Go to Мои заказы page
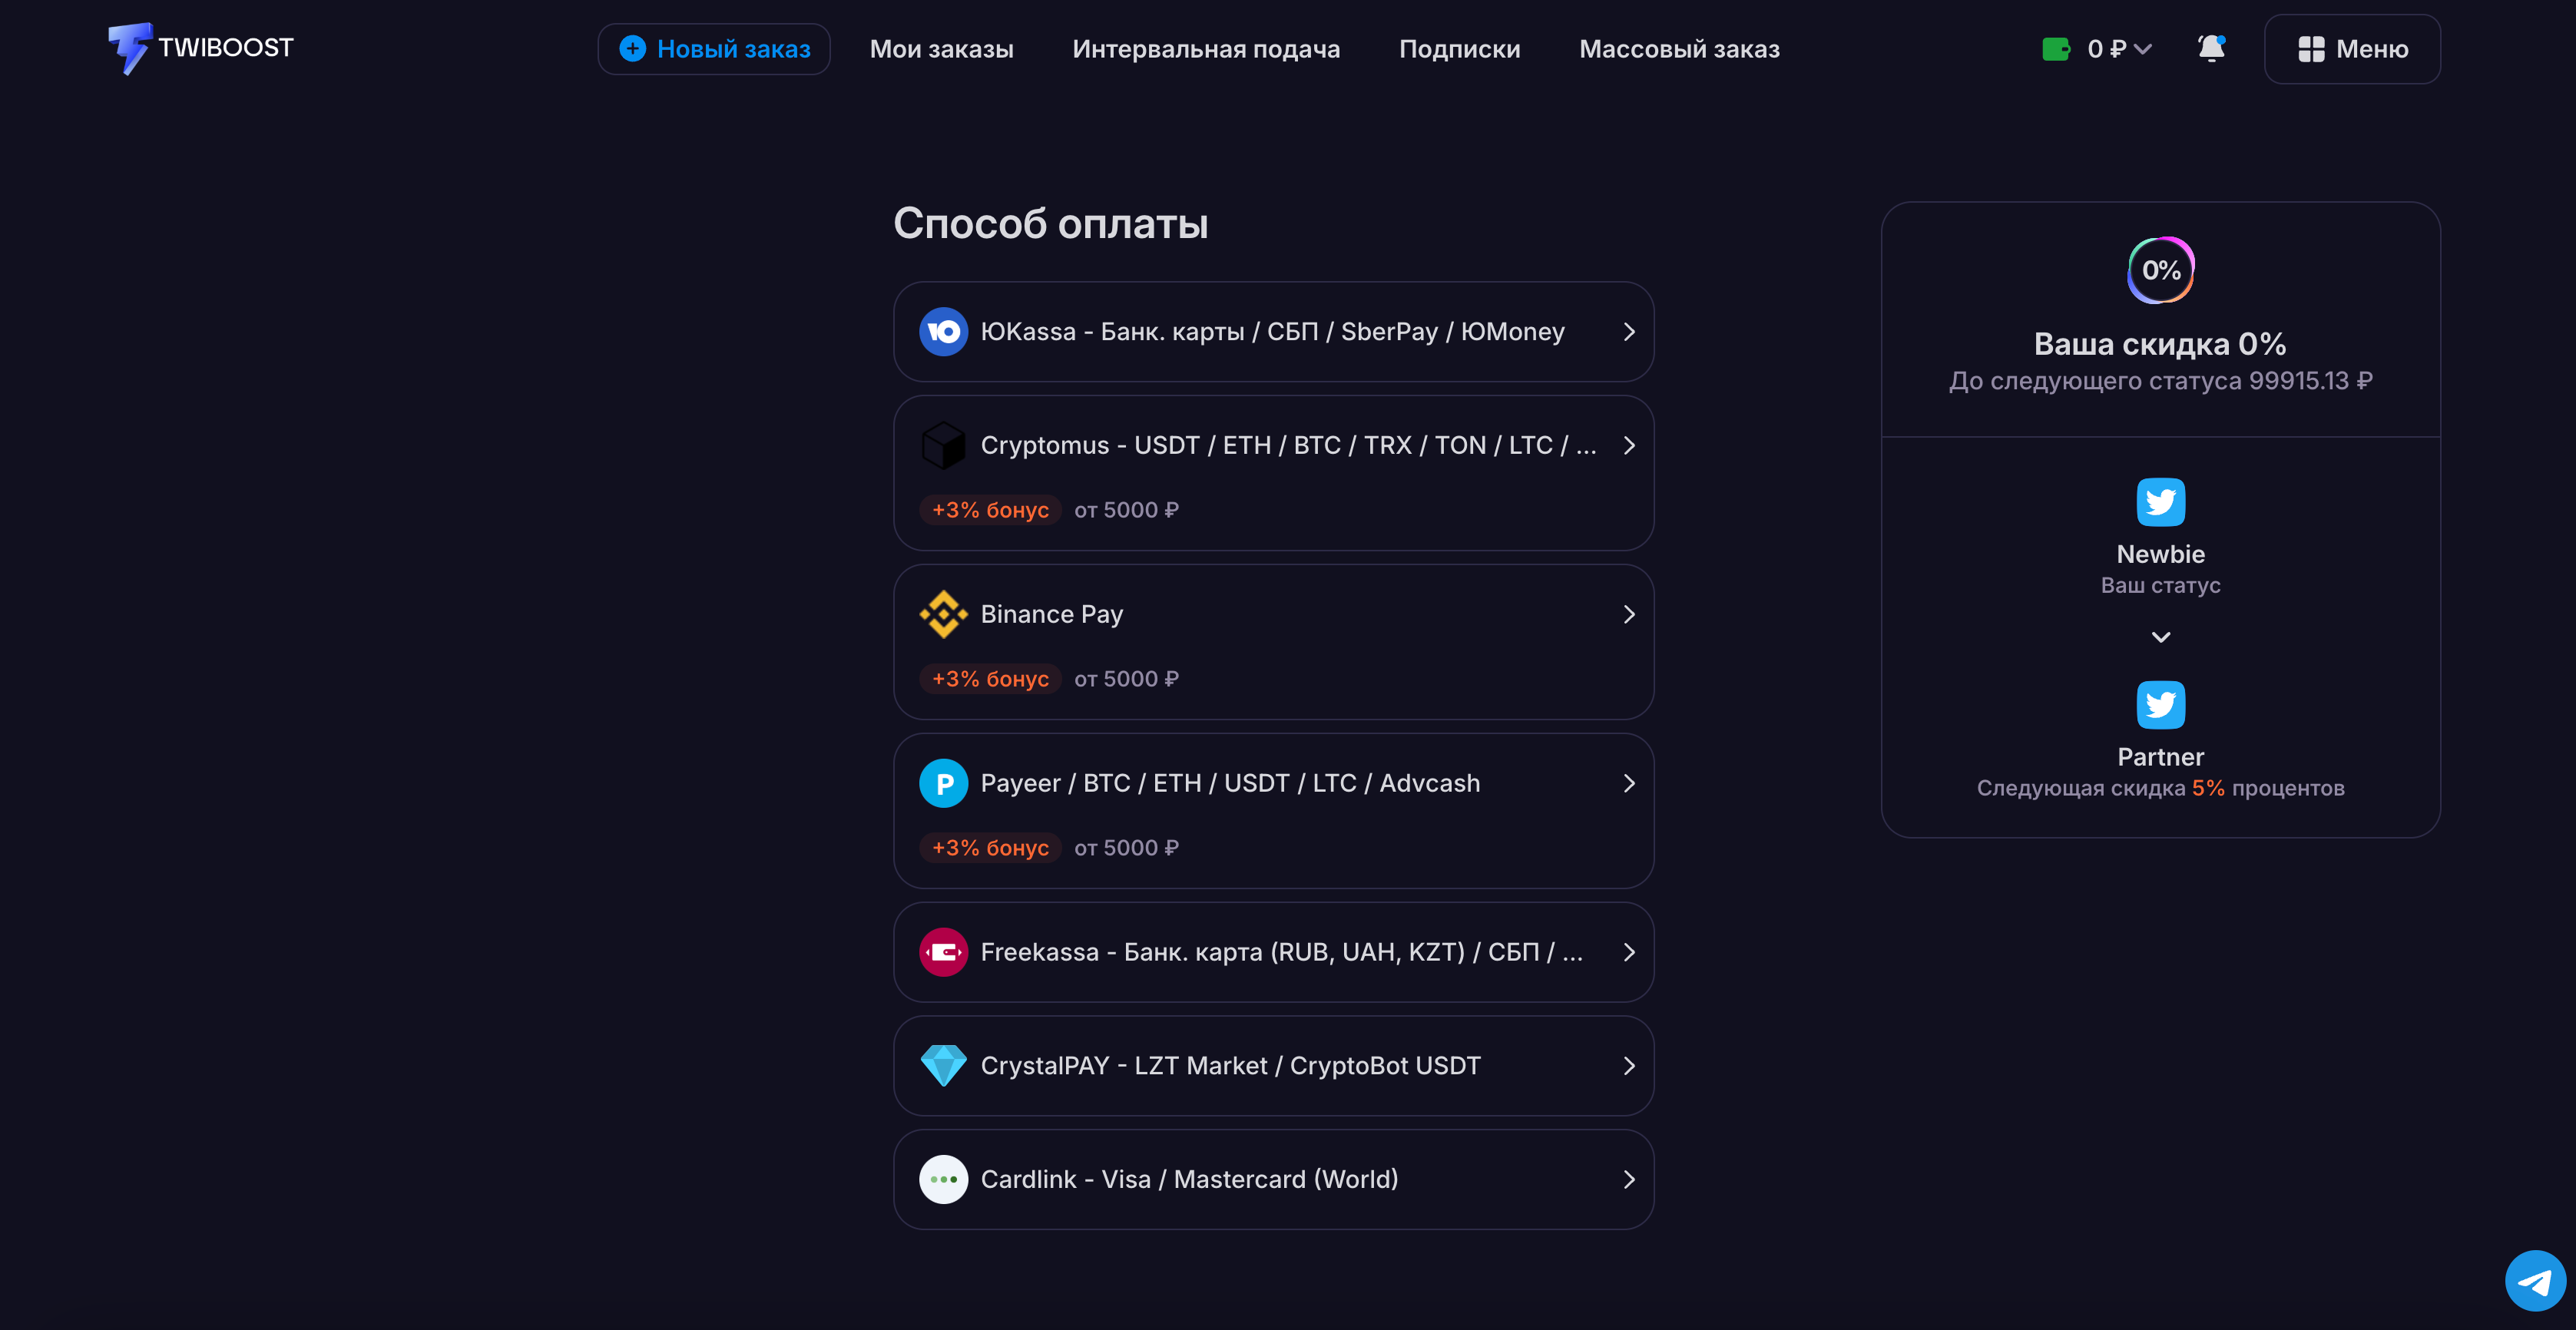This screenshot has height=1330, width=2576. 941,49
